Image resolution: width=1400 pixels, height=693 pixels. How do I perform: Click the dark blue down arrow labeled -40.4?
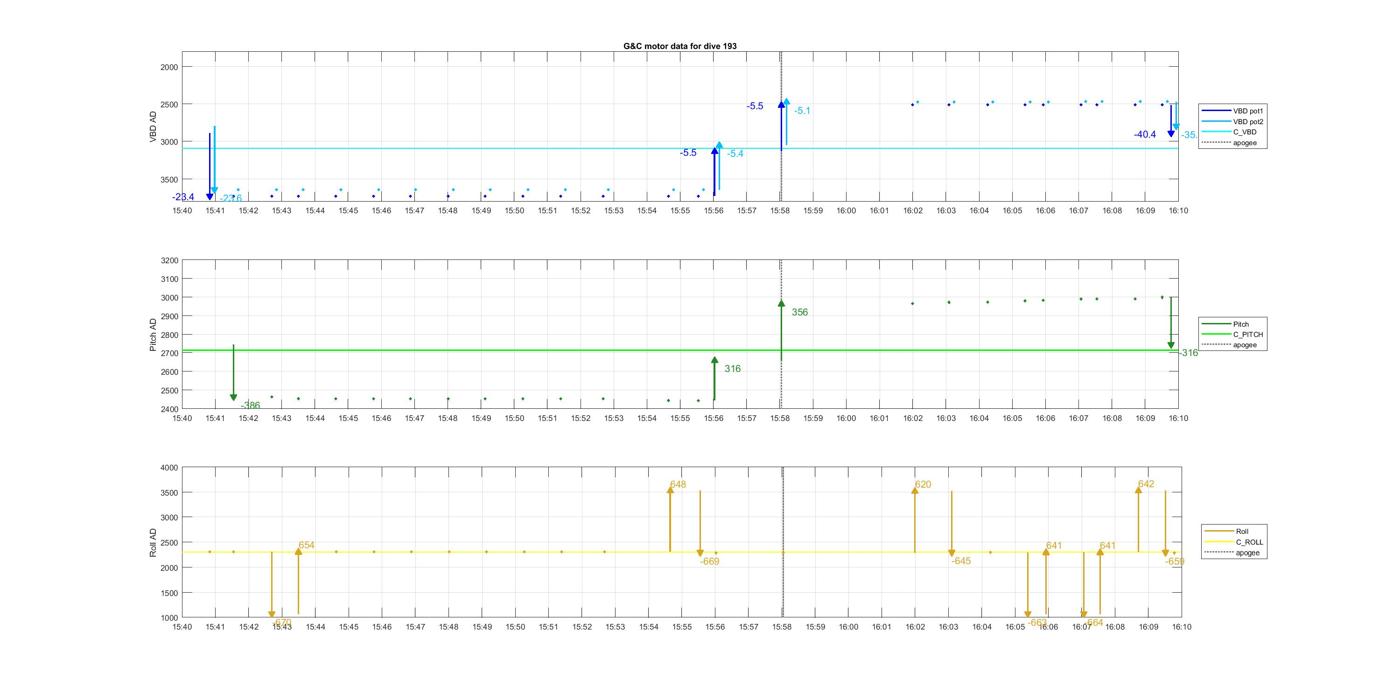1171,120
